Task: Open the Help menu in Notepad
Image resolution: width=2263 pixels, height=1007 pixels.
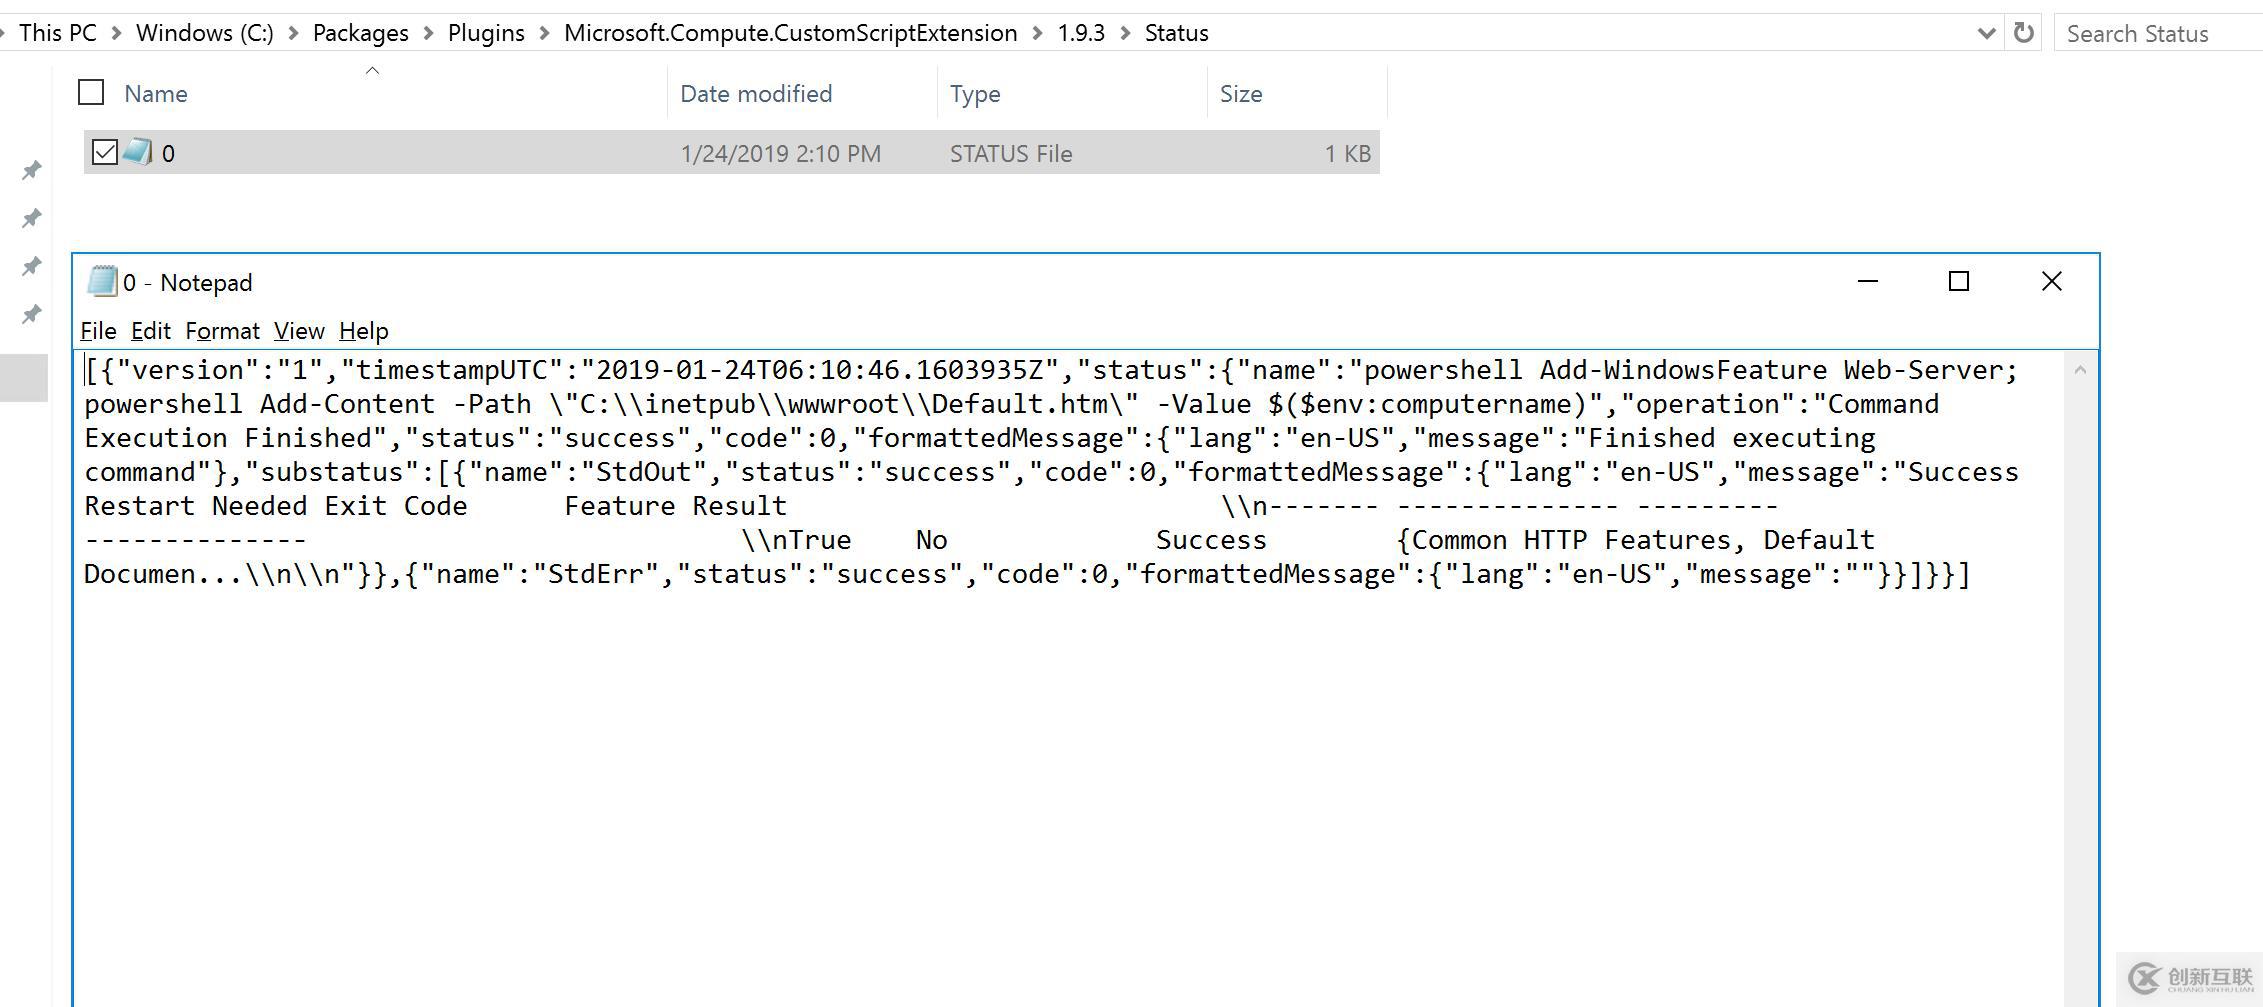Action: coord(364,331)
